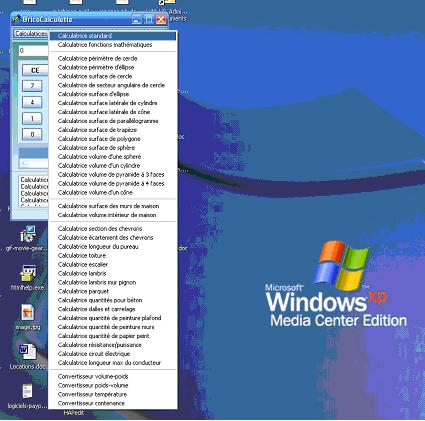The image size is (425, 421).
Task: Launch Convertisseur température
Action: 113,395
